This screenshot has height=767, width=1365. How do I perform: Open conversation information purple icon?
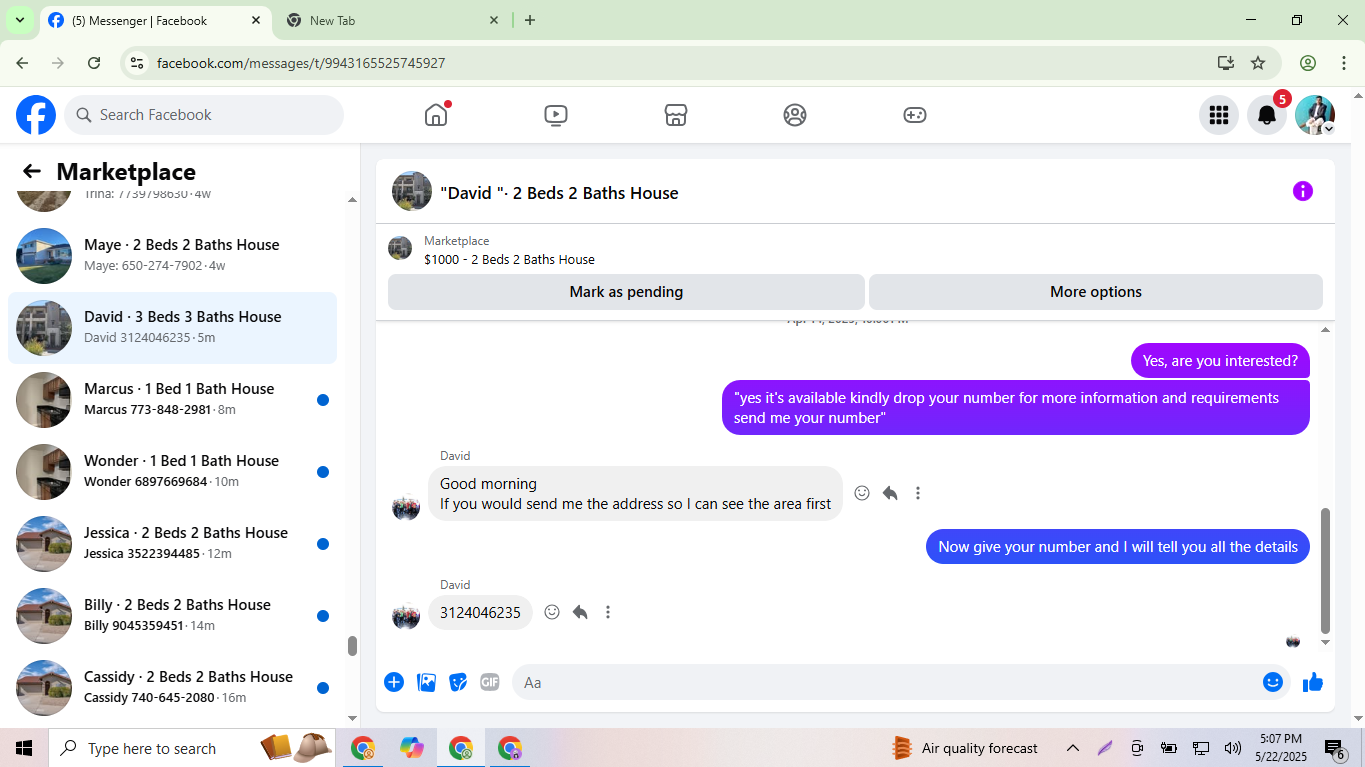(x=1303, y=191)
